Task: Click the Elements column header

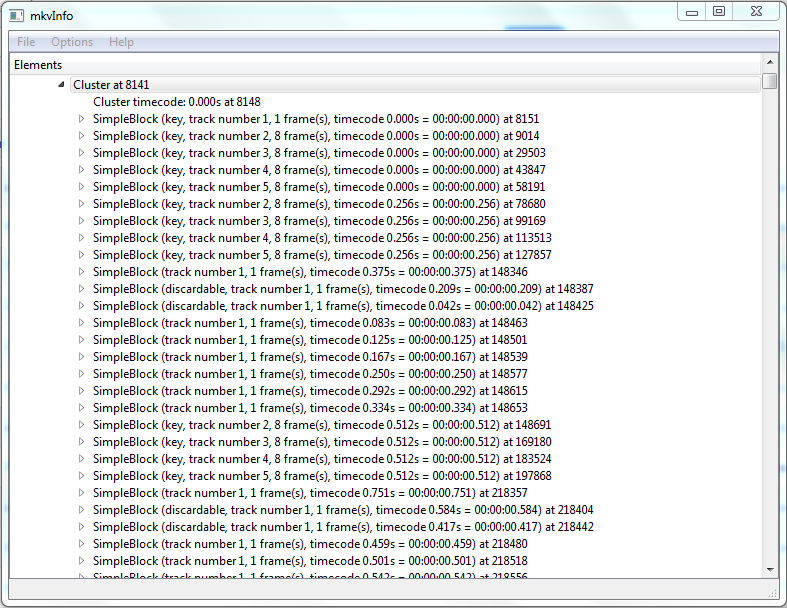Action: pyautogui.click(x=385, y=65)
